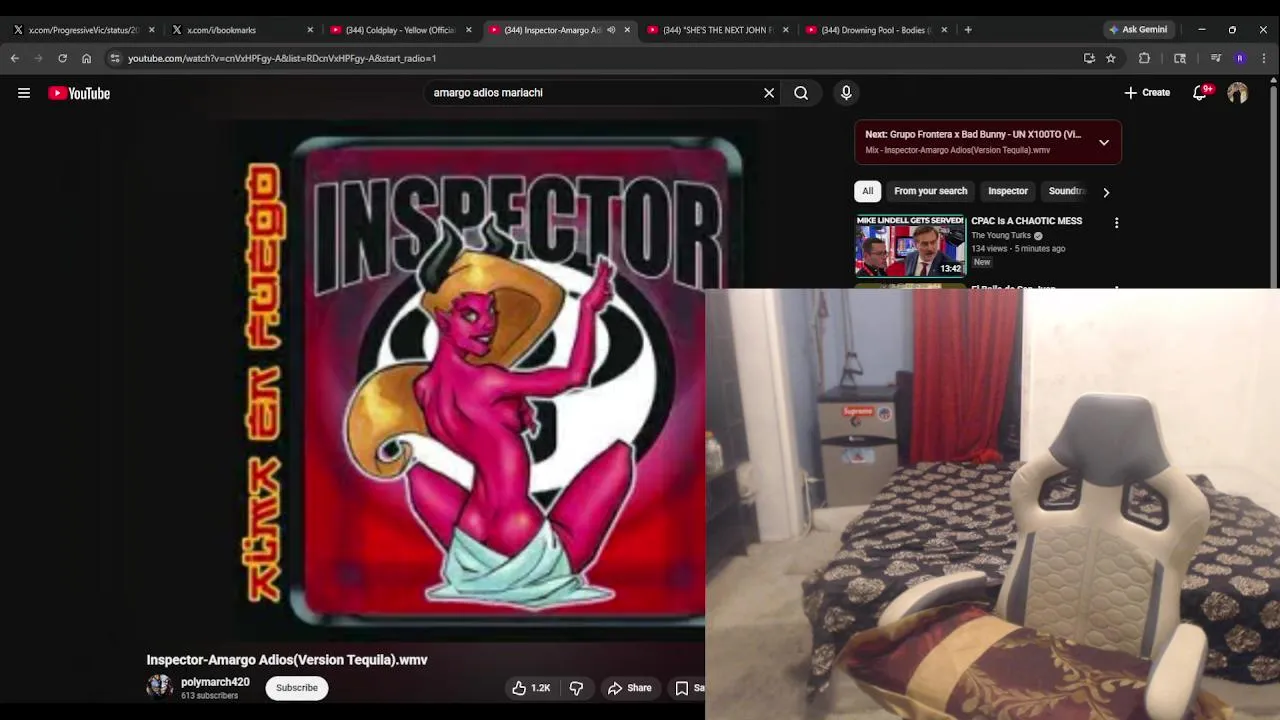1280x720 pixels.
Task: Mute the Inspector-Amargo Adios tab audio
Action: (611, 30)
